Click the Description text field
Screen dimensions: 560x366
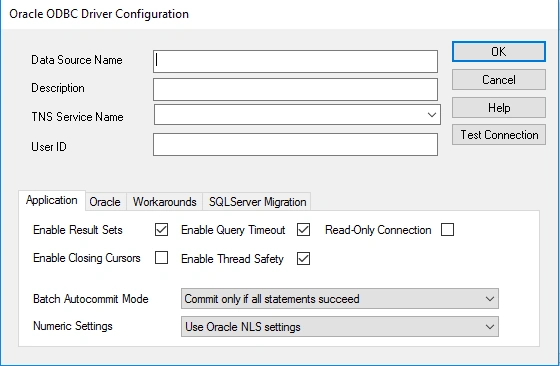point(295,89)
